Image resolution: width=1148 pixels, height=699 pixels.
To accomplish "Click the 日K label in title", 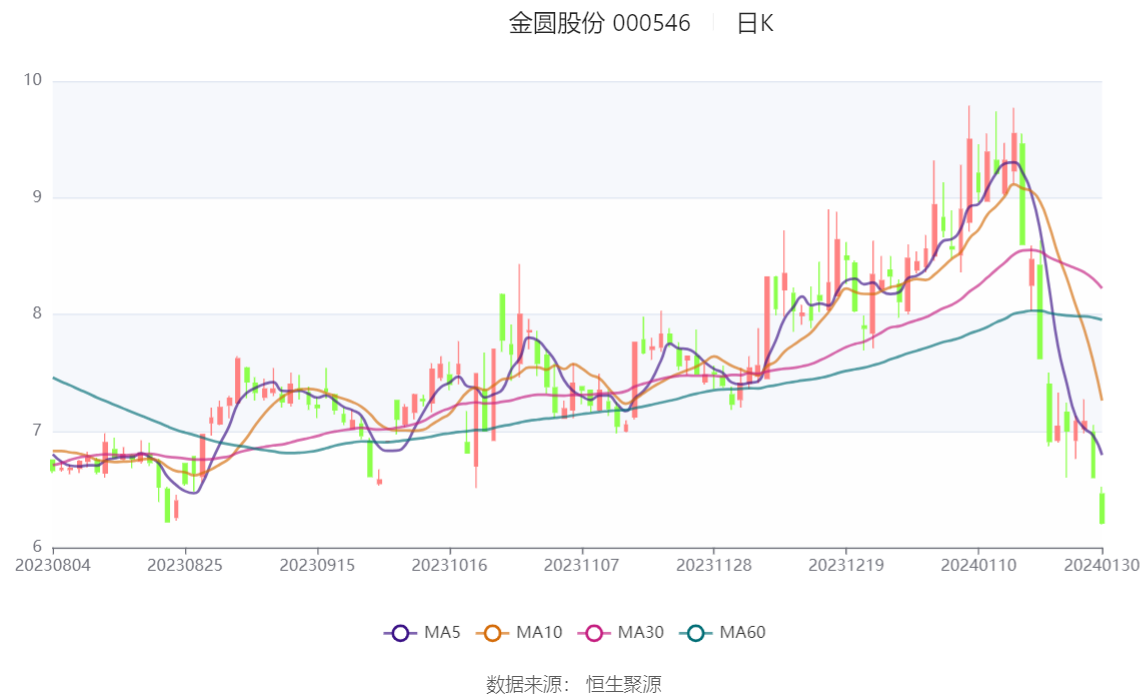I will click(755, 23).
